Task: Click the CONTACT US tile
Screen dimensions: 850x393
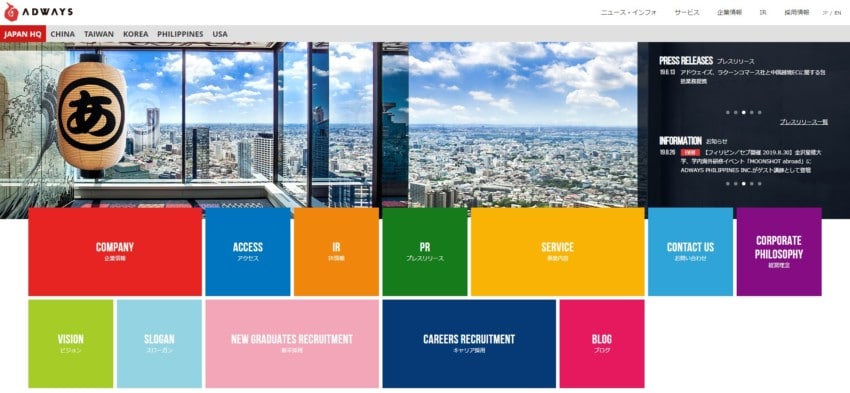Action: [x=691, y=252]
